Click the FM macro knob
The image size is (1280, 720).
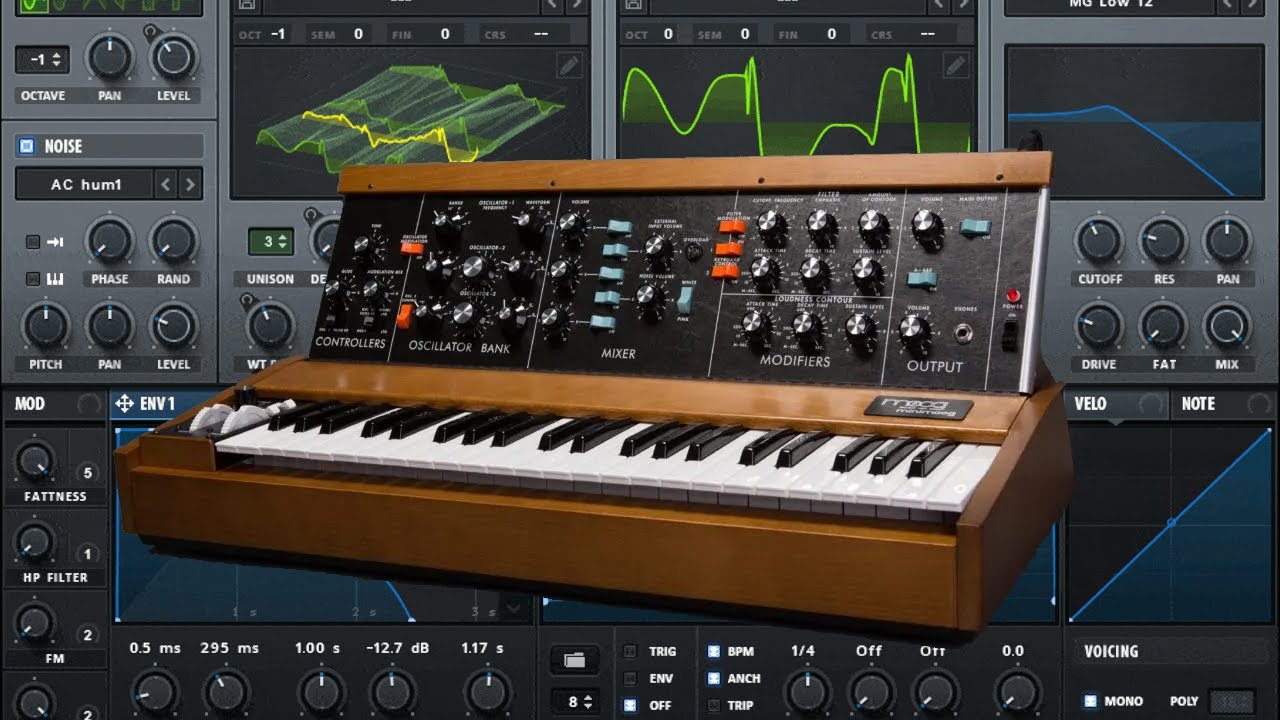pyautogui.click(x=35, y=622)
